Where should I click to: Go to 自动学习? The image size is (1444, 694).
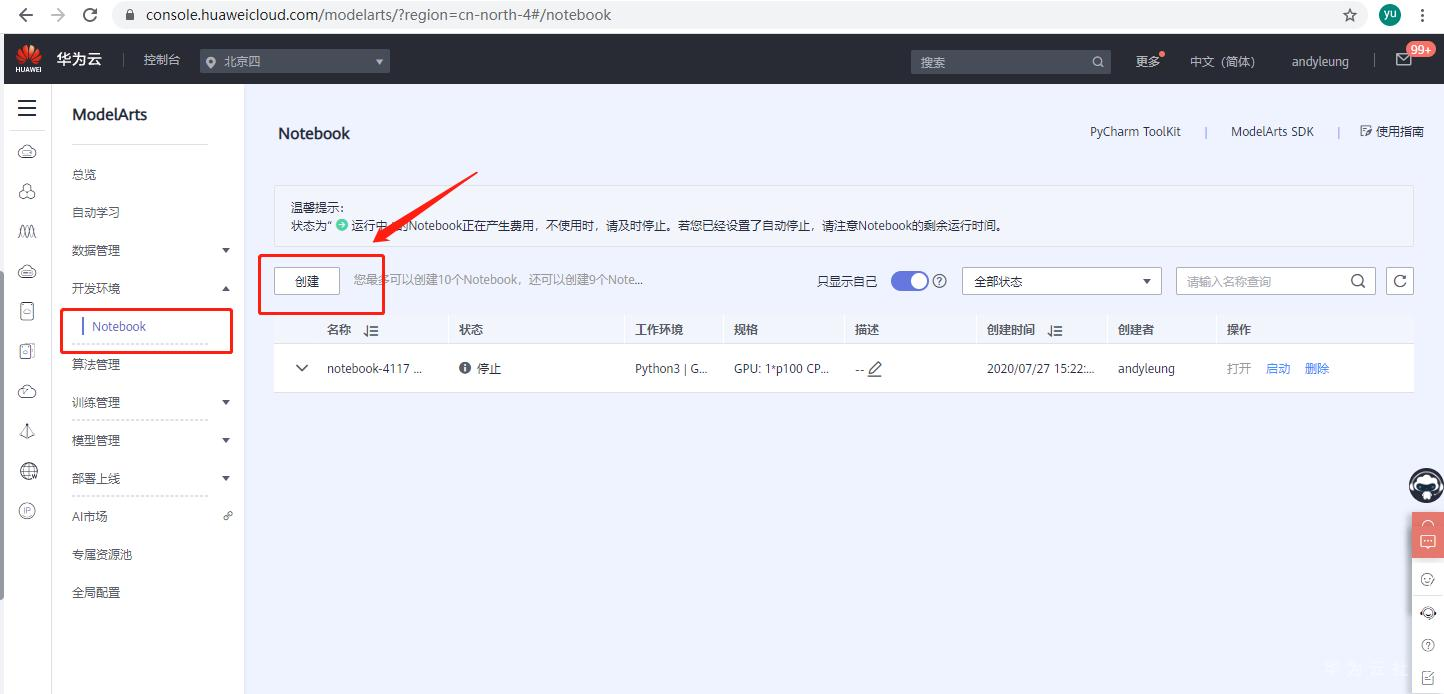click(x=95, y=212)
